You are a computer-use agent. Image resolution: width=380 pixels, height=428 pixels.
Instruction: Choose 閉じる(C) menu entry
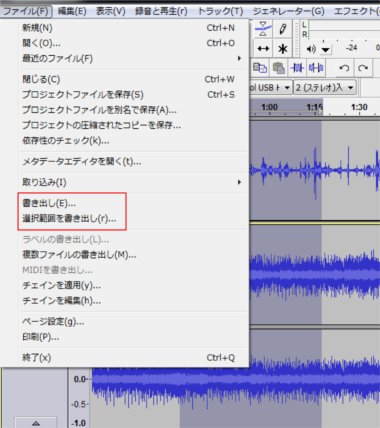[133, 79]
